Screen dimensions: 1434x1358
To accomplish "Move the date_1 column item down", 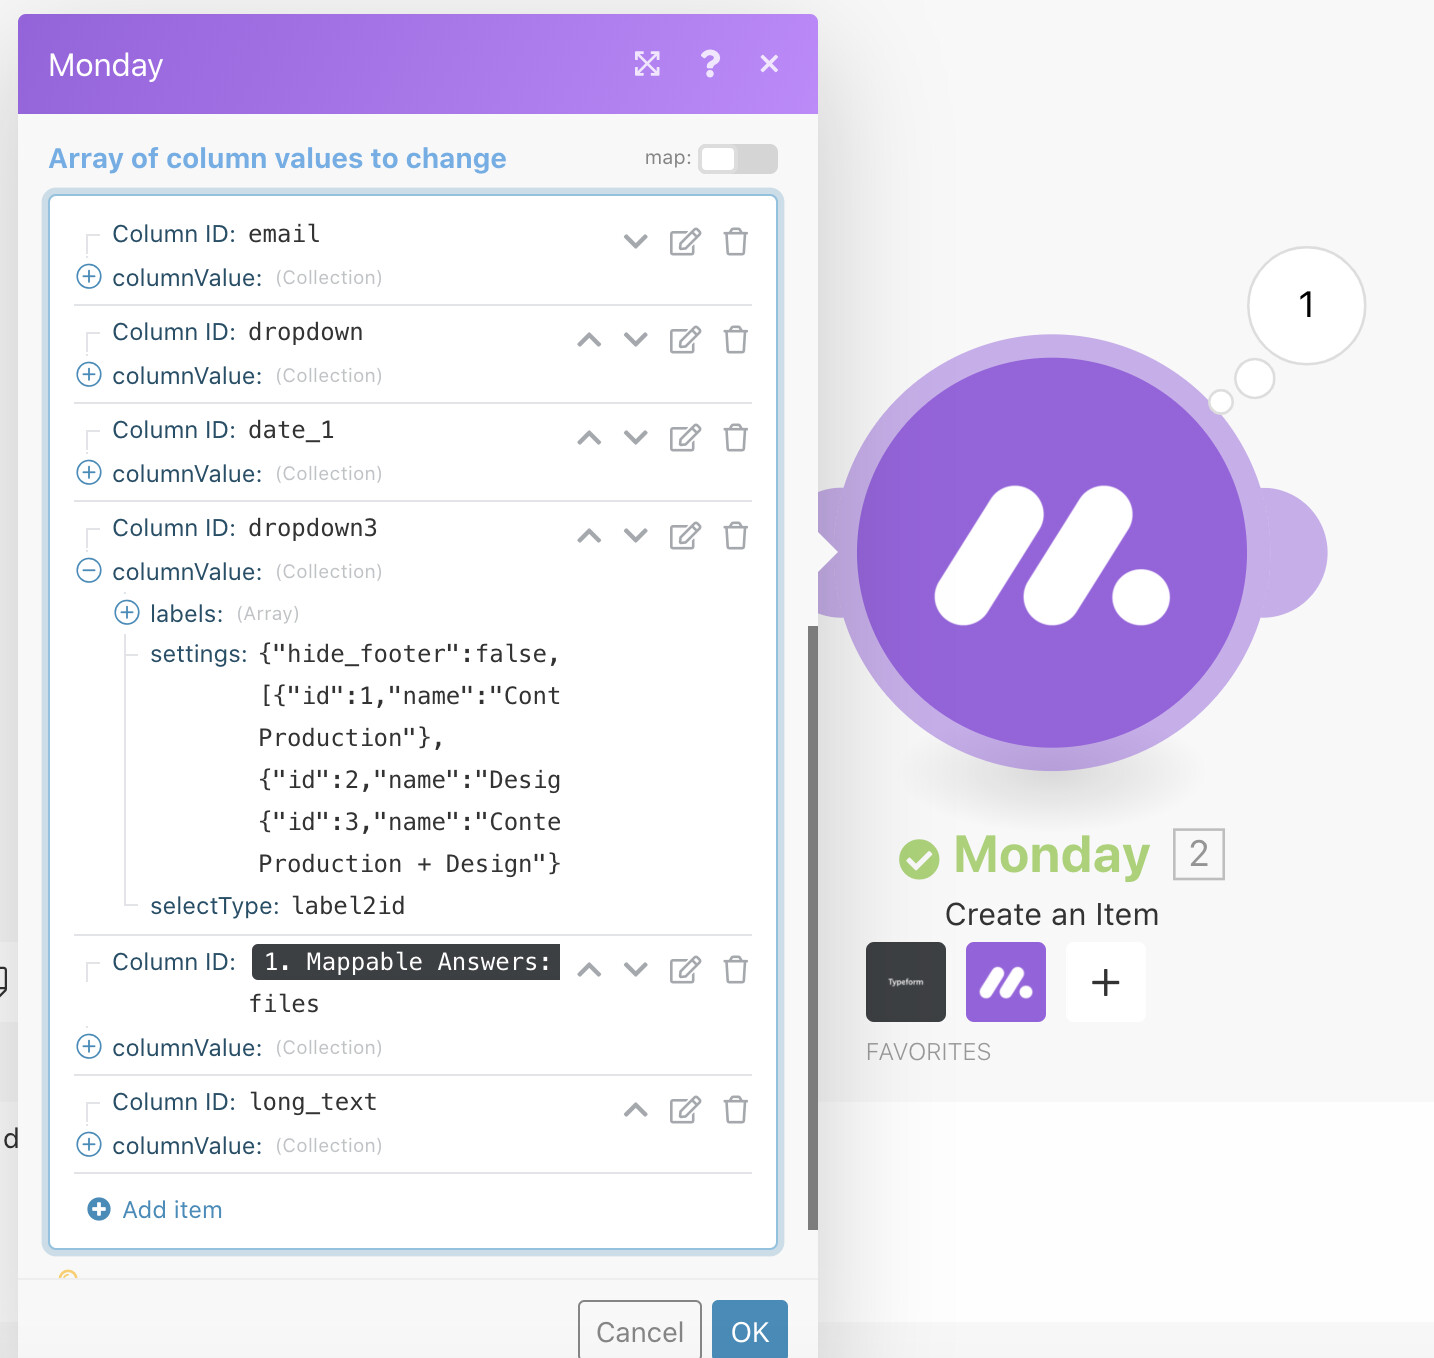I will click(x=635, y=437).
